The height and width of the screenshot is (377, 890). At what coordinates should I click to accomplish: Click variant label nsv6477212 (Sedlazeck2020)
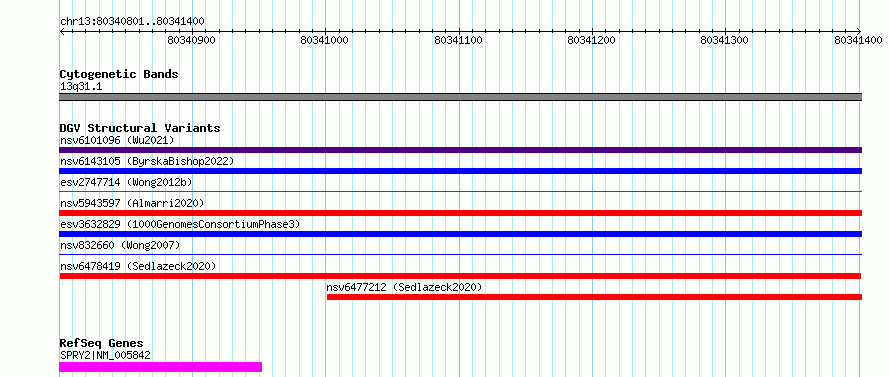point(404,287)
